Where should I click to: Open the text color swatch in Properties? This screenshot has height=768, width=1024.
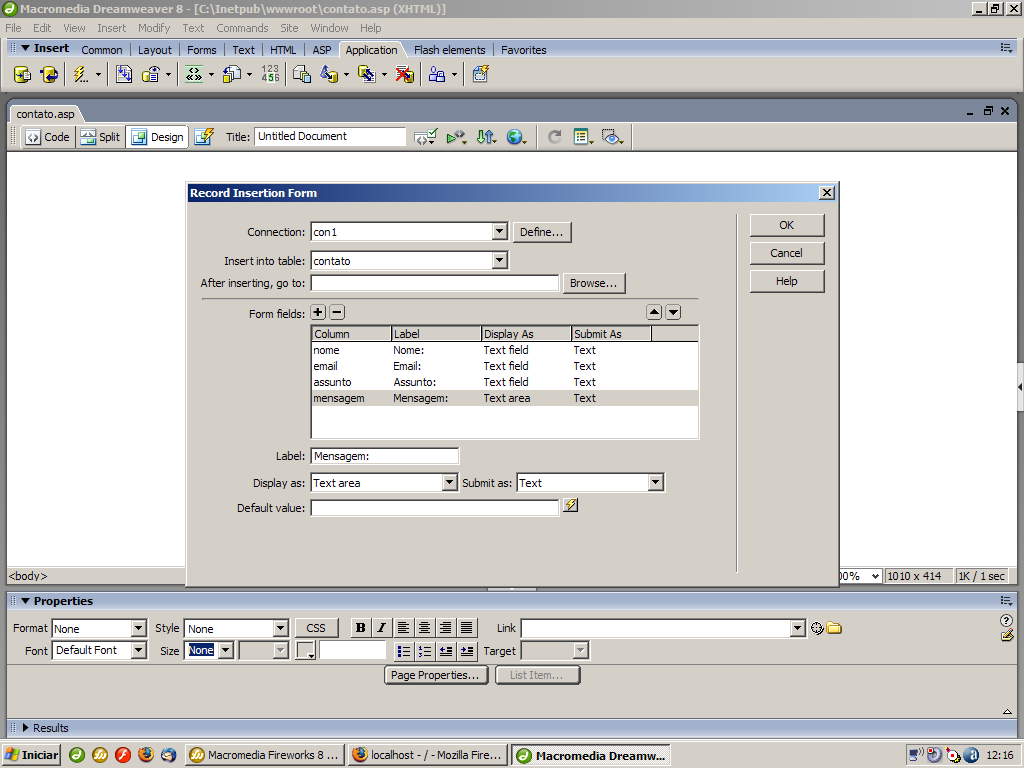(x=306, y=650)
